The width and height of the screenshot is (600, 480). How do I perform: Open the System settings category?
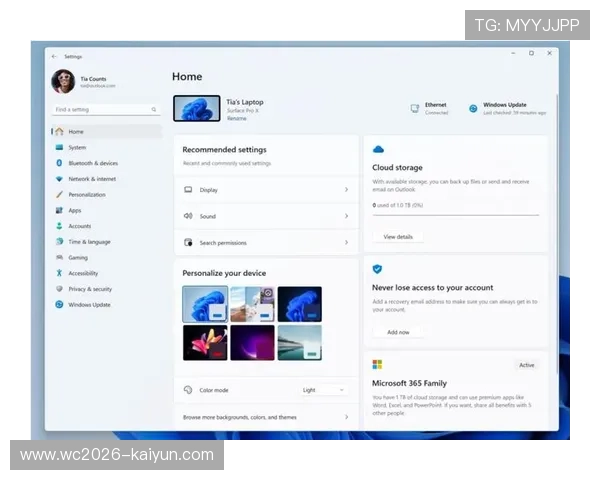(x=77, y=147)
